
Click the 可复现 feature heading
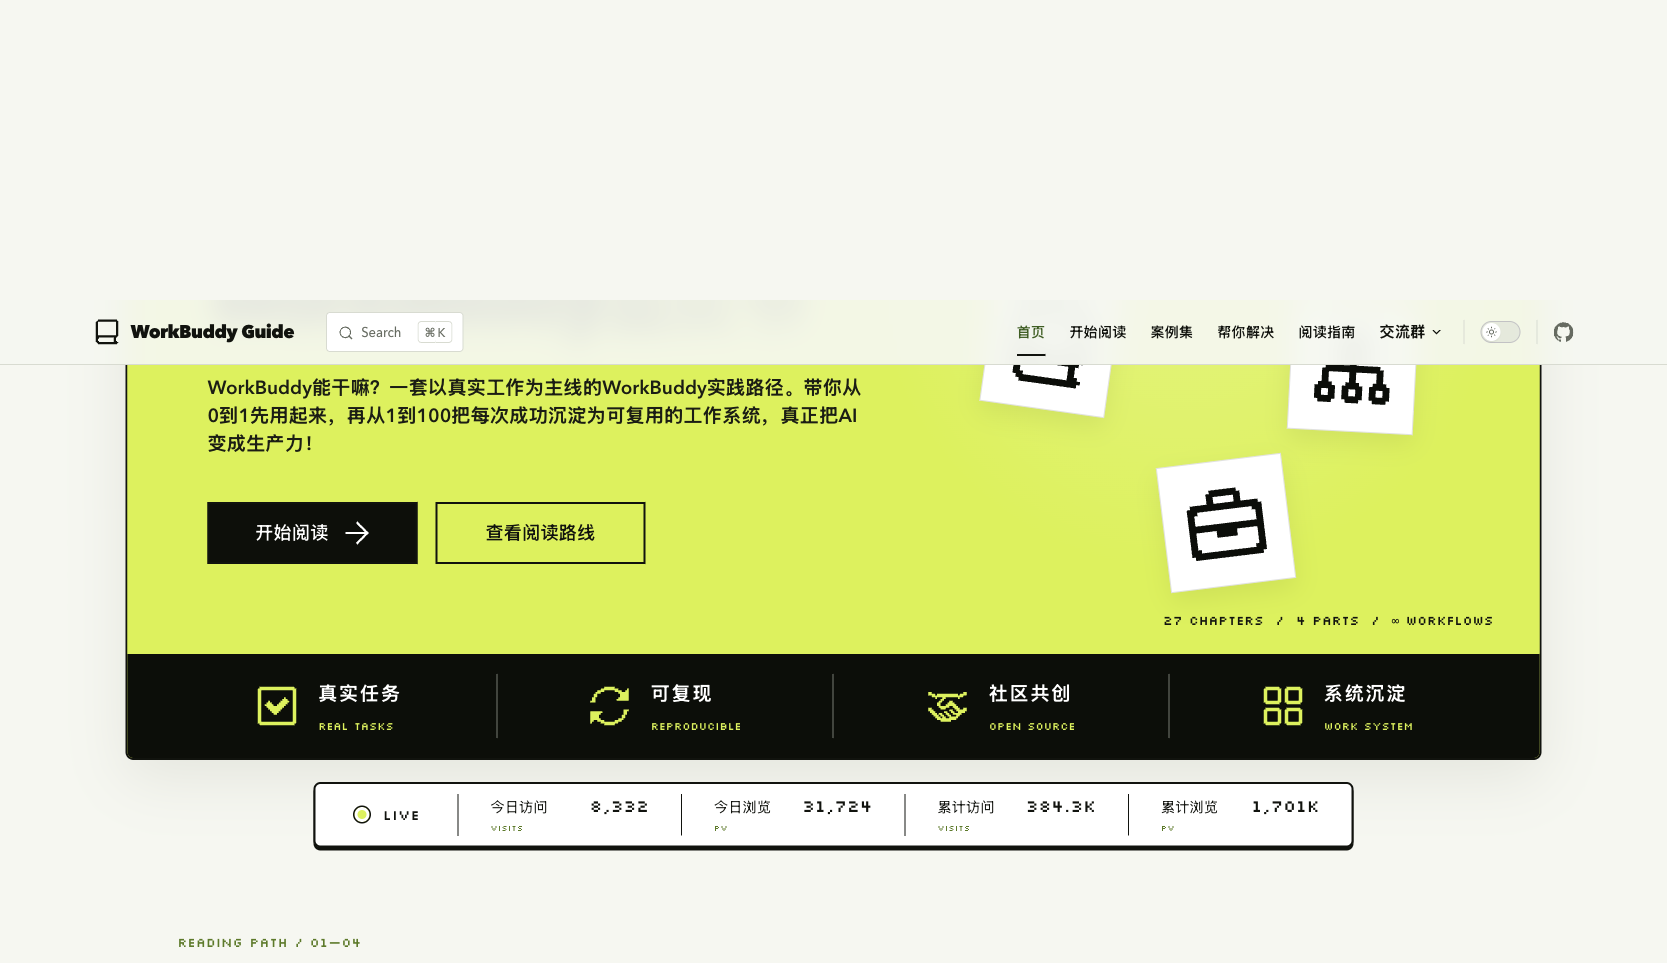point(681,694)
